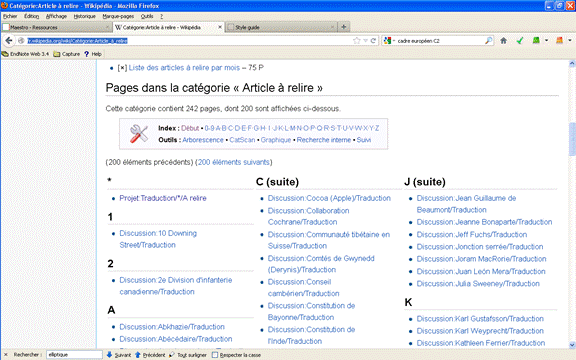Click the wrench tools icon in Index box
Viewport: 576px width, 360px height.
click(x=139, y=133)
